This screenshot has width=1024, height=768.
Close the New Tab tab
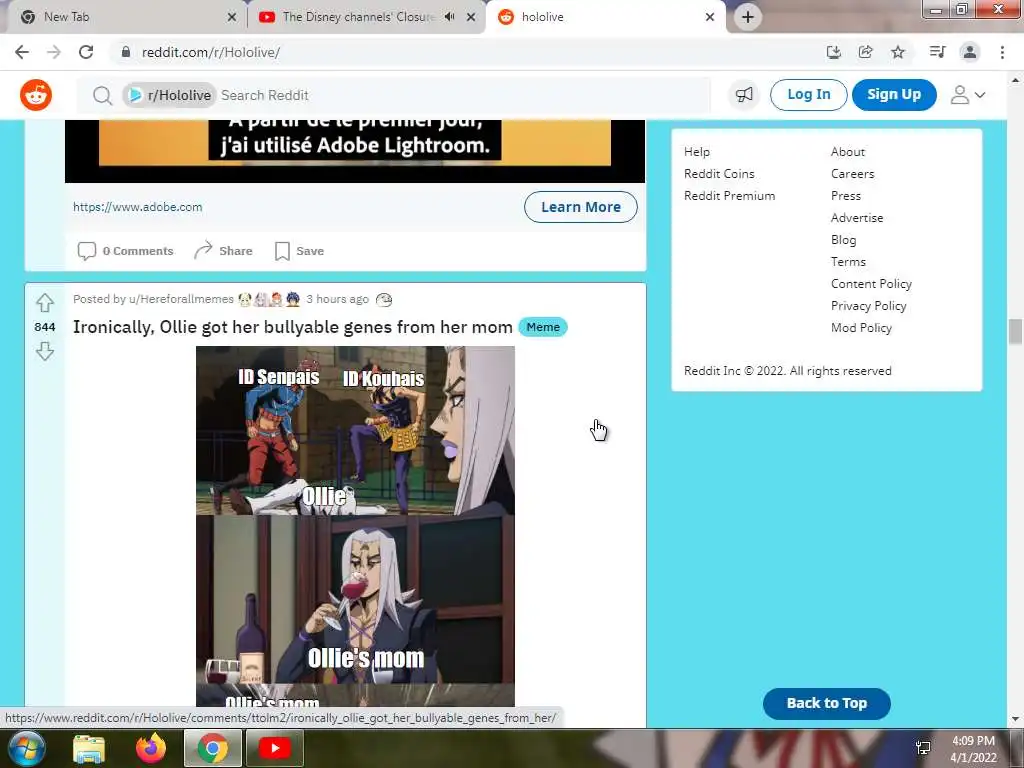point(231,17)
